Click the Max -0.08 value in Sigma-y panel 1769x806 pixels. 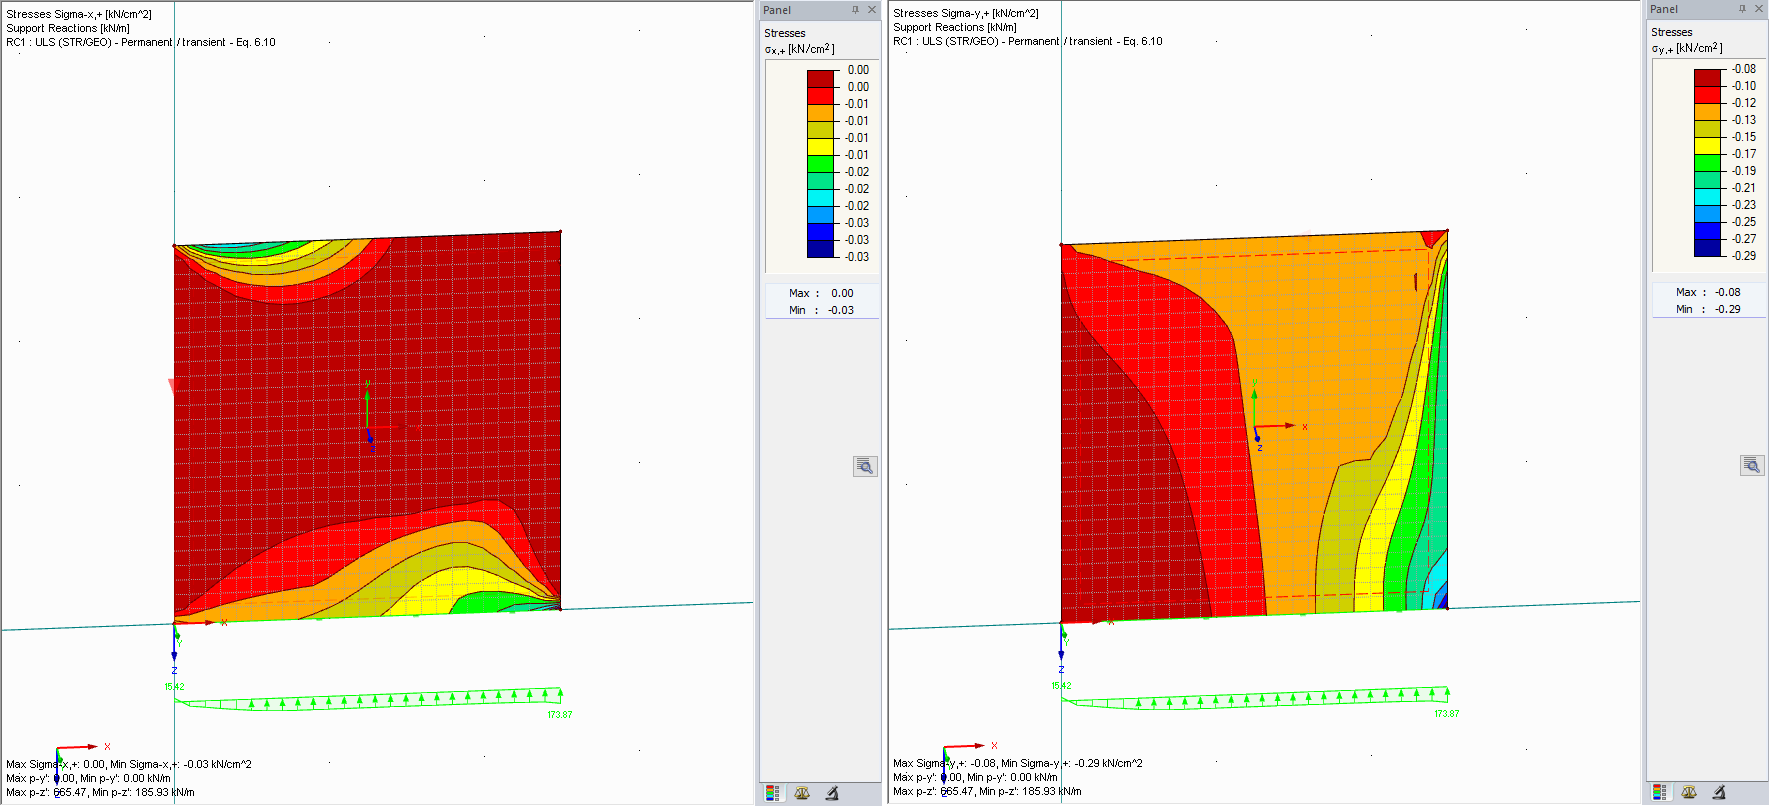pos(1728,292)
